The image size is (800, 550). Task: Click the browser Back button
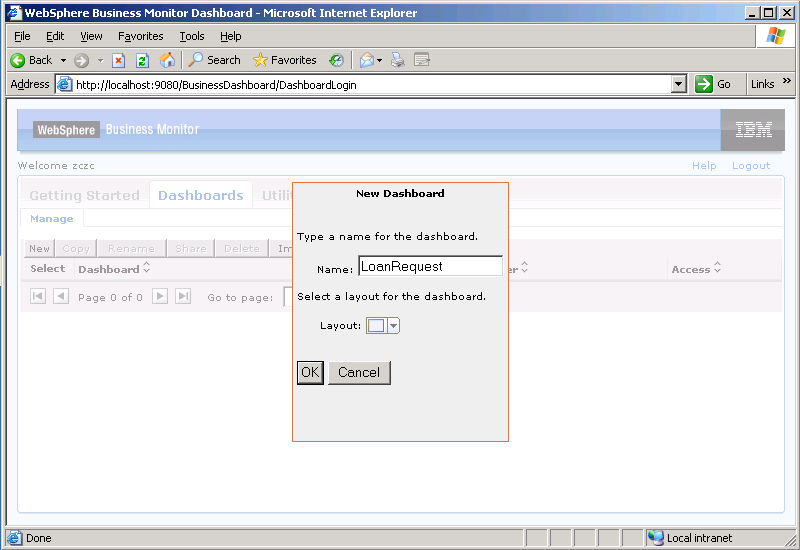pos(32,60)
